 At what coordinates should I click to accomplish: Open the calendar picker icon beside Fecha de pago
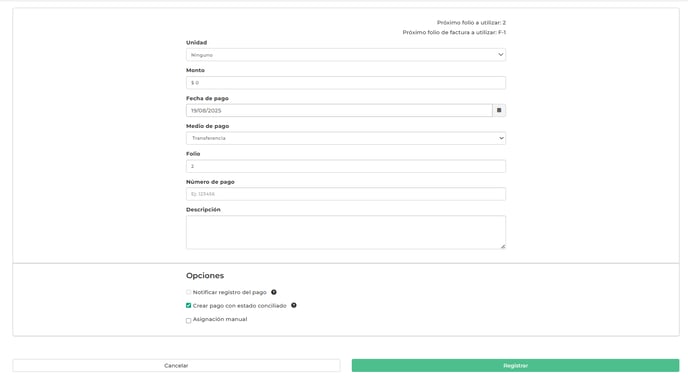click(x=499, y=110)
